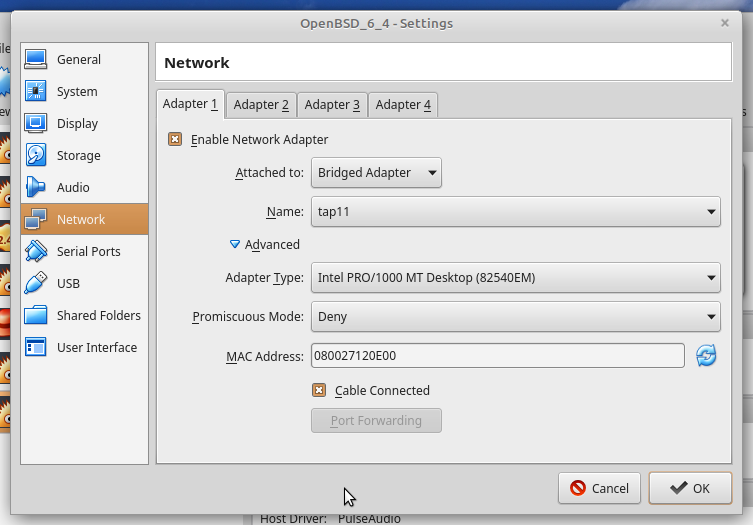Uncheck the Cable Connected checkbox

point(320,391)
